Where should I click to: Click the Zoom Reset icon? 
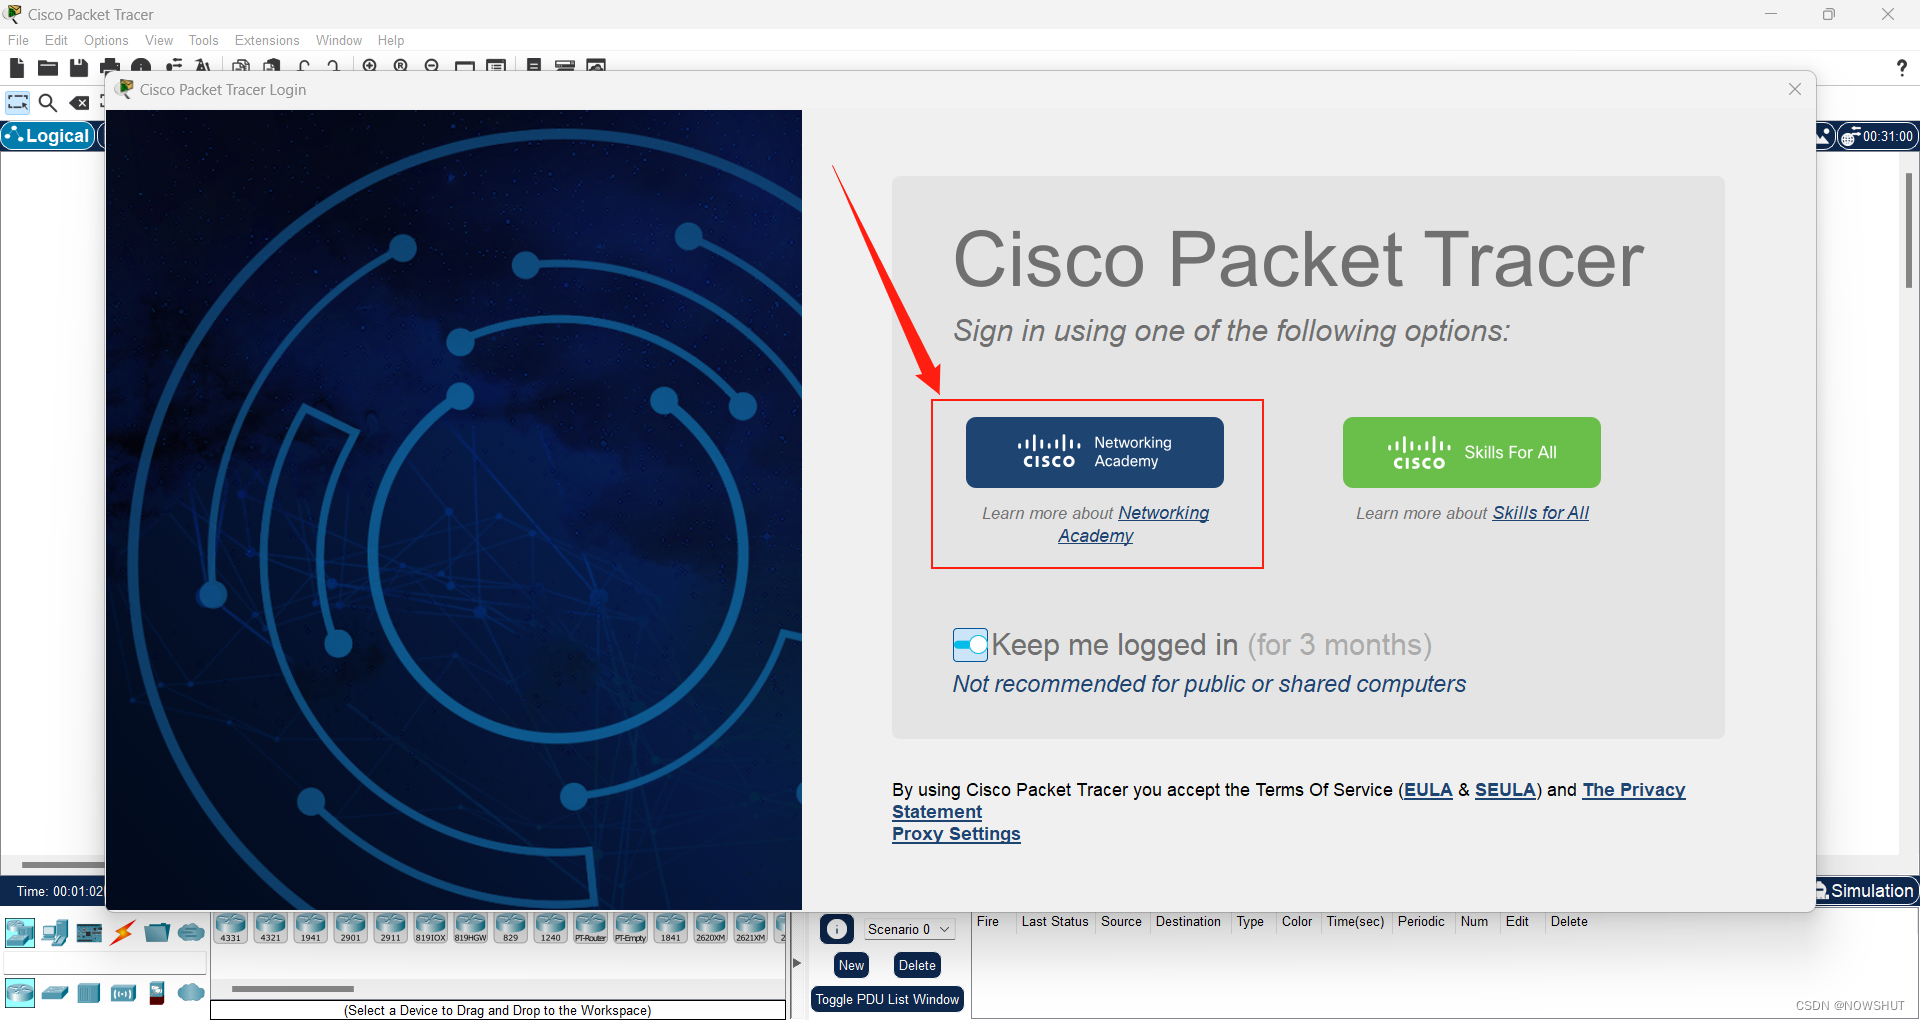(x=401, y=66)
